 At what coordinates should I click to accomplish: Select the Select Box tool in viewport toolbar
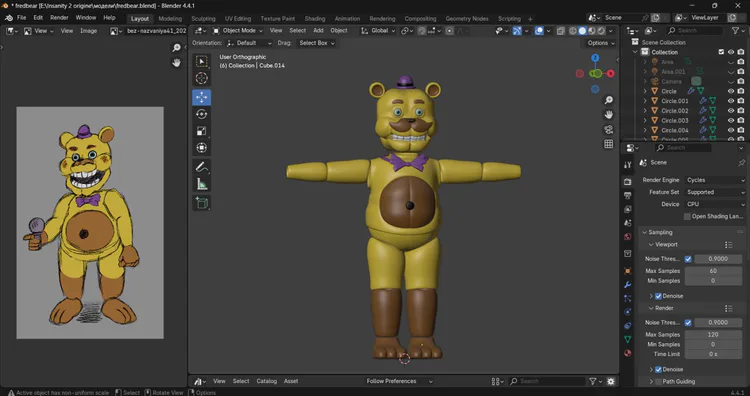pyautogui.click(x=201, y=62)
